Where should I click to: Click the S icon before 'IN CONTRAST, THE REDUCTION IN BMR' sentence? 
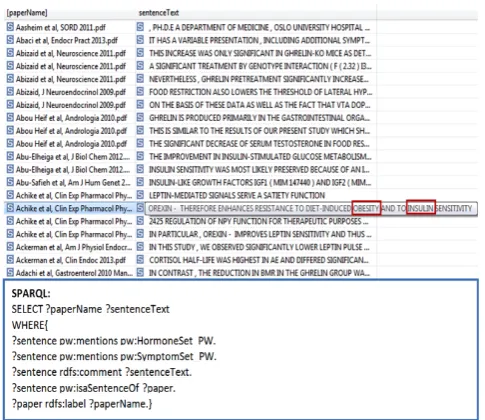(x=140, y=273)
